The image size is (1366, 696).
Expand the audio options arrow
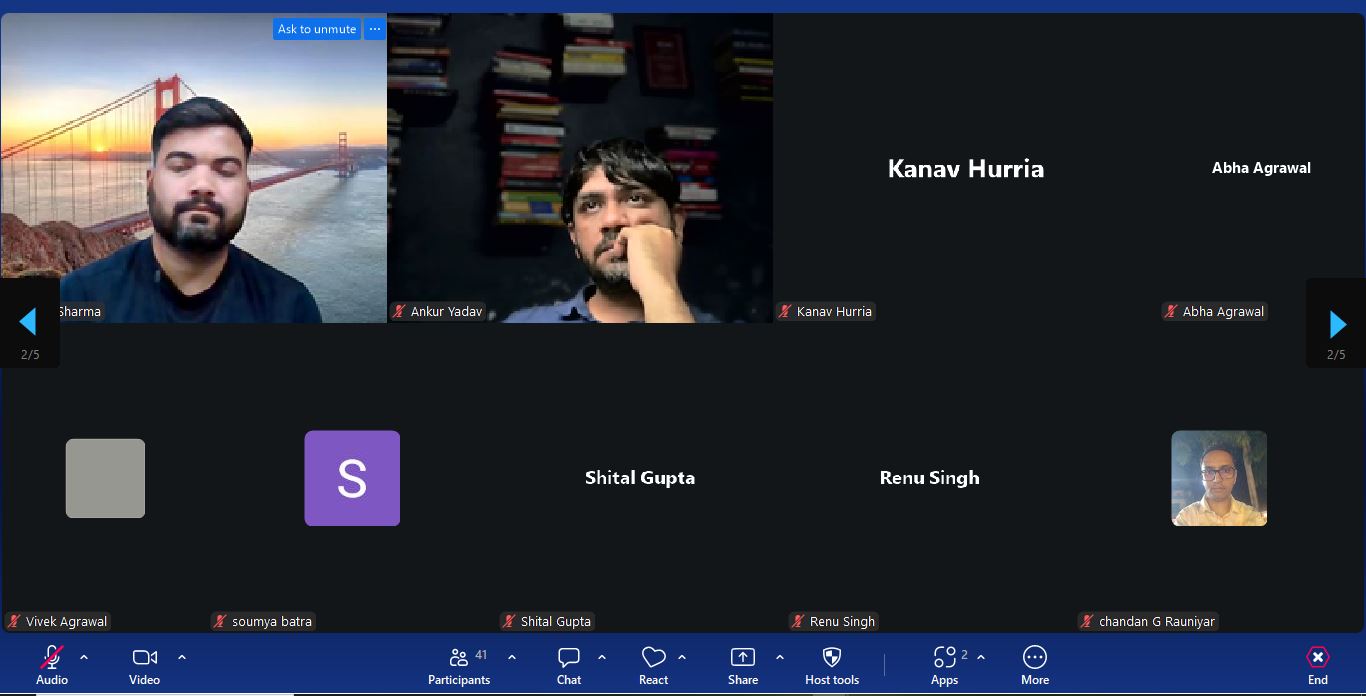tap(84, 657)
